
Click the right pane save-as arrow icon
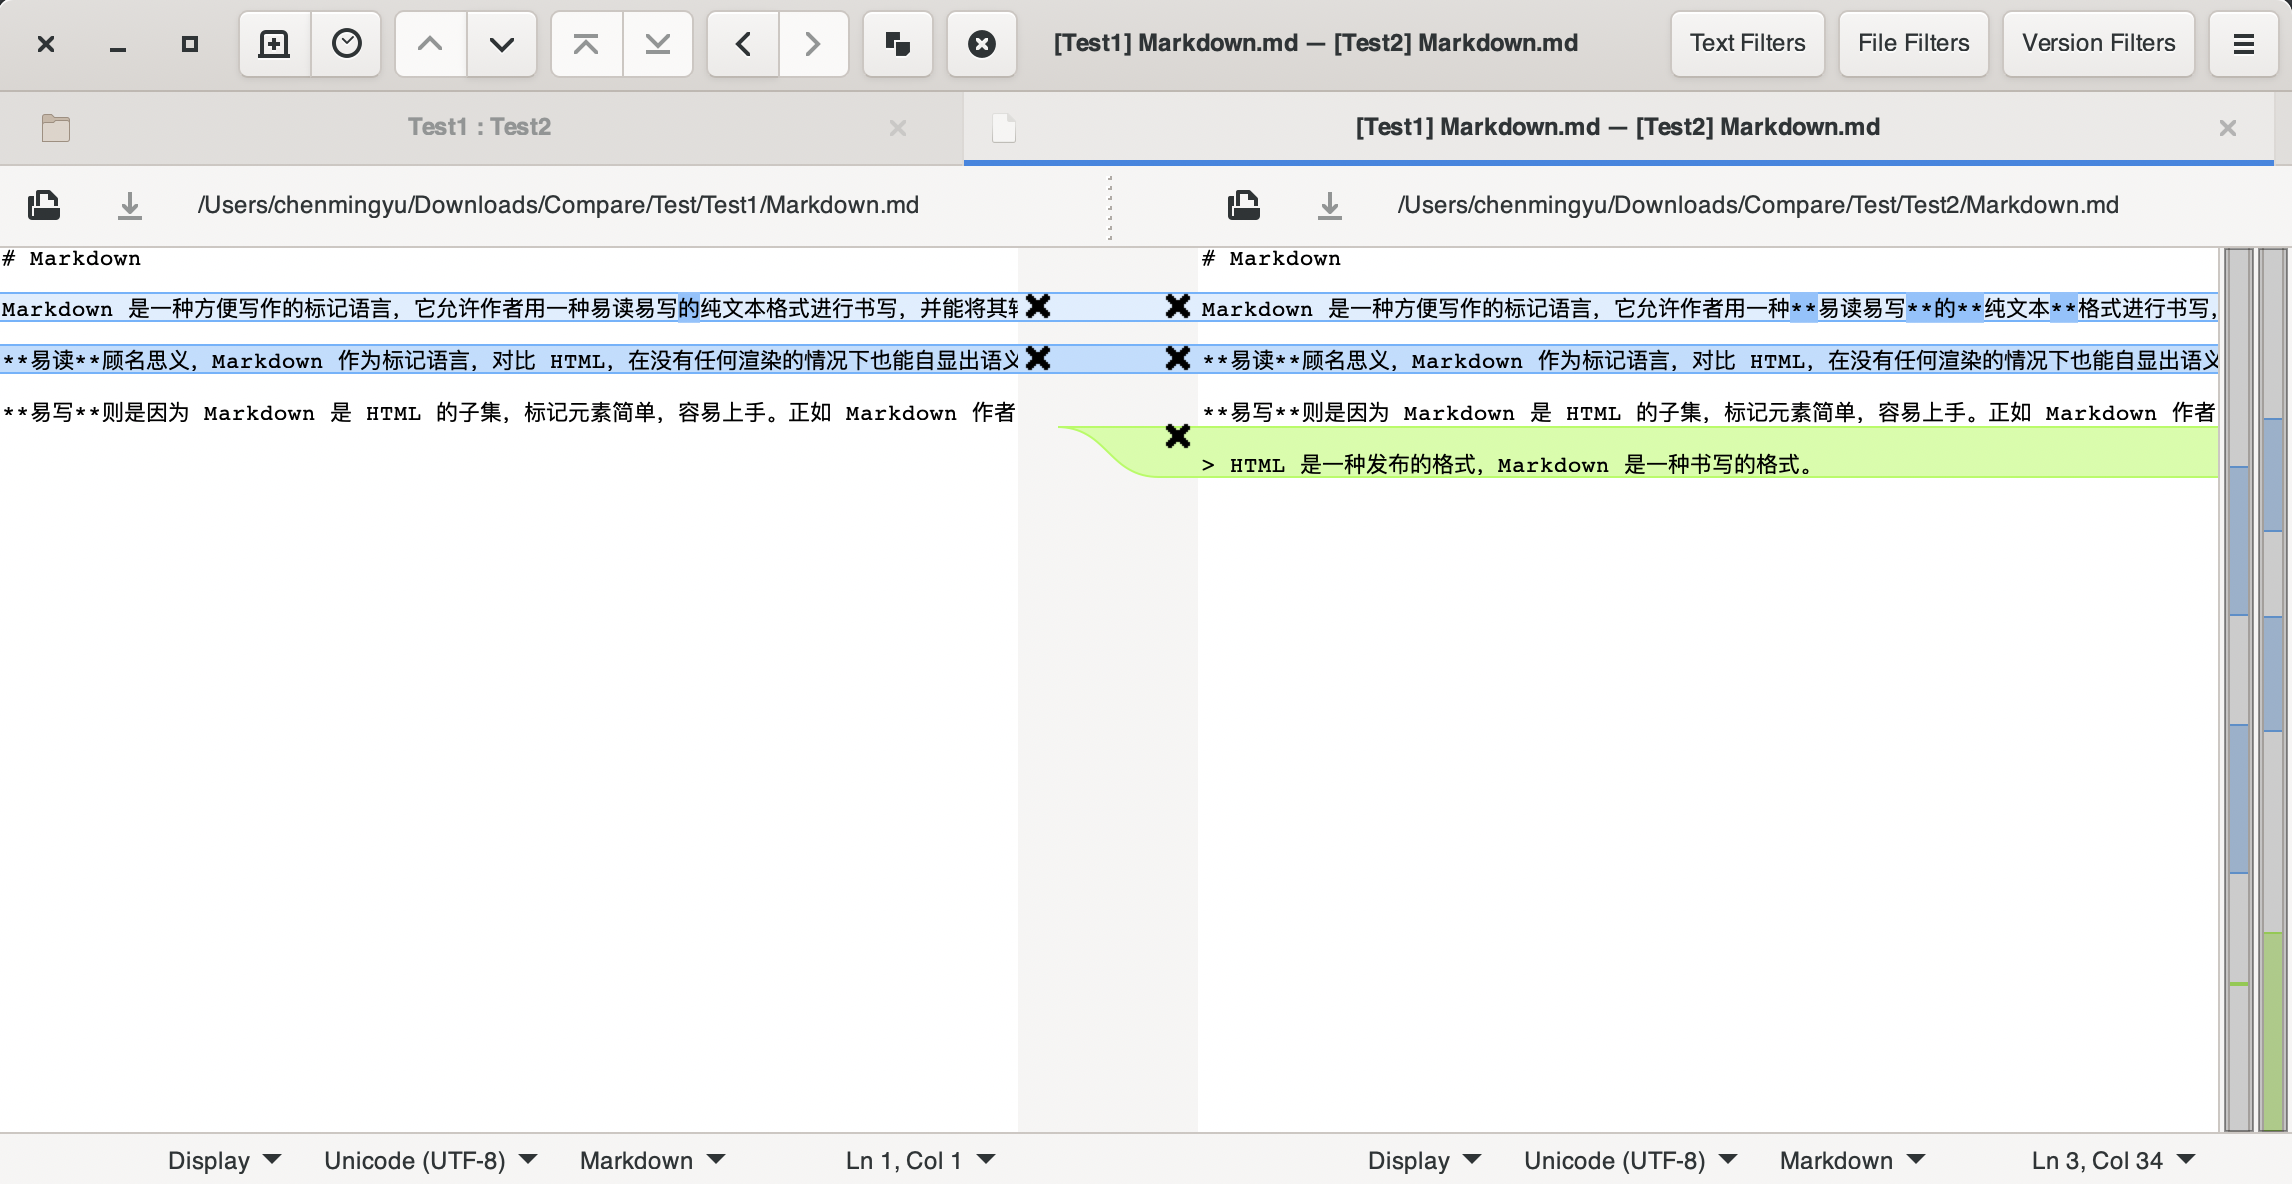click(1330, 206)
